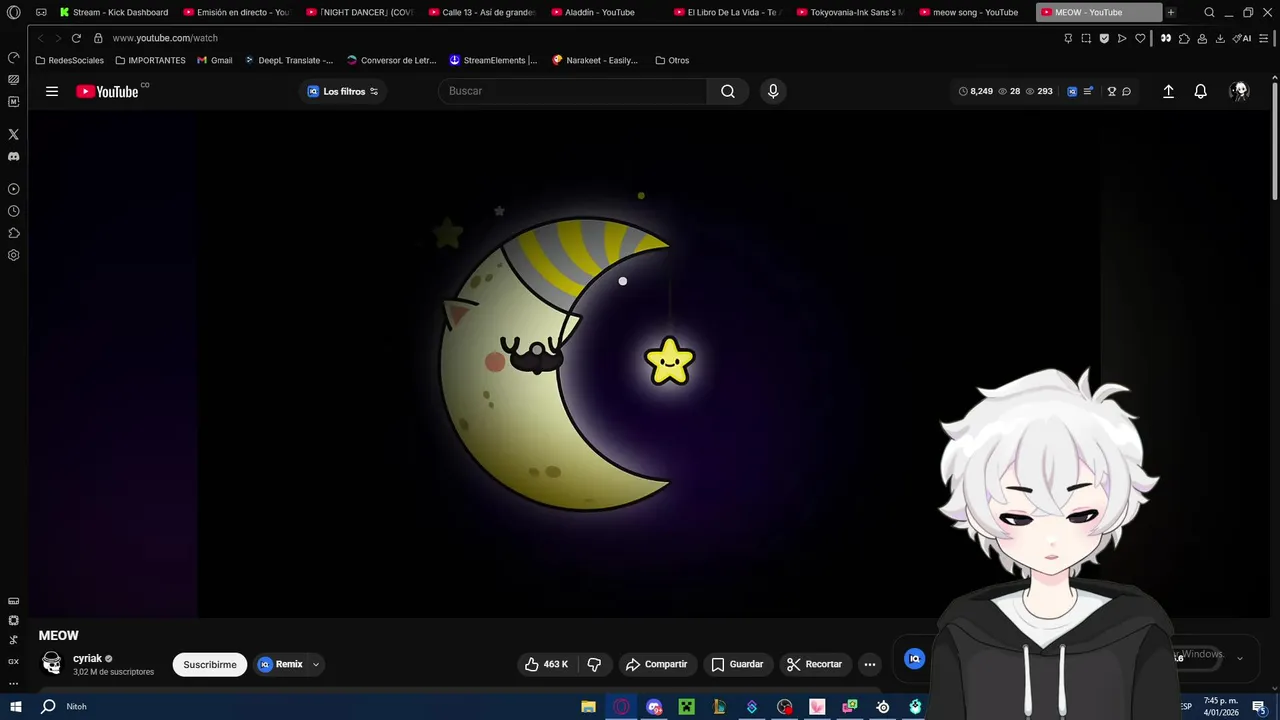1280x720 pixels.
Task: Save the video with Guardar
Action: point(737,664)
